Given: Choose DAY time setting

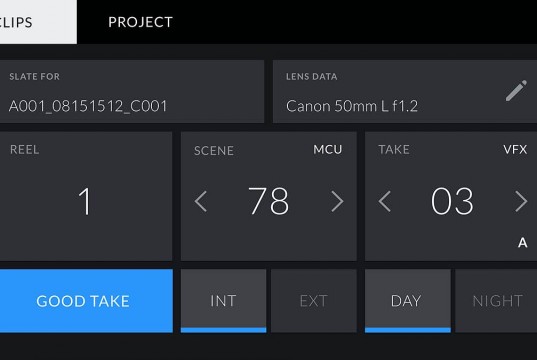Looking at the screenshot, I should [x=408, y=301].
